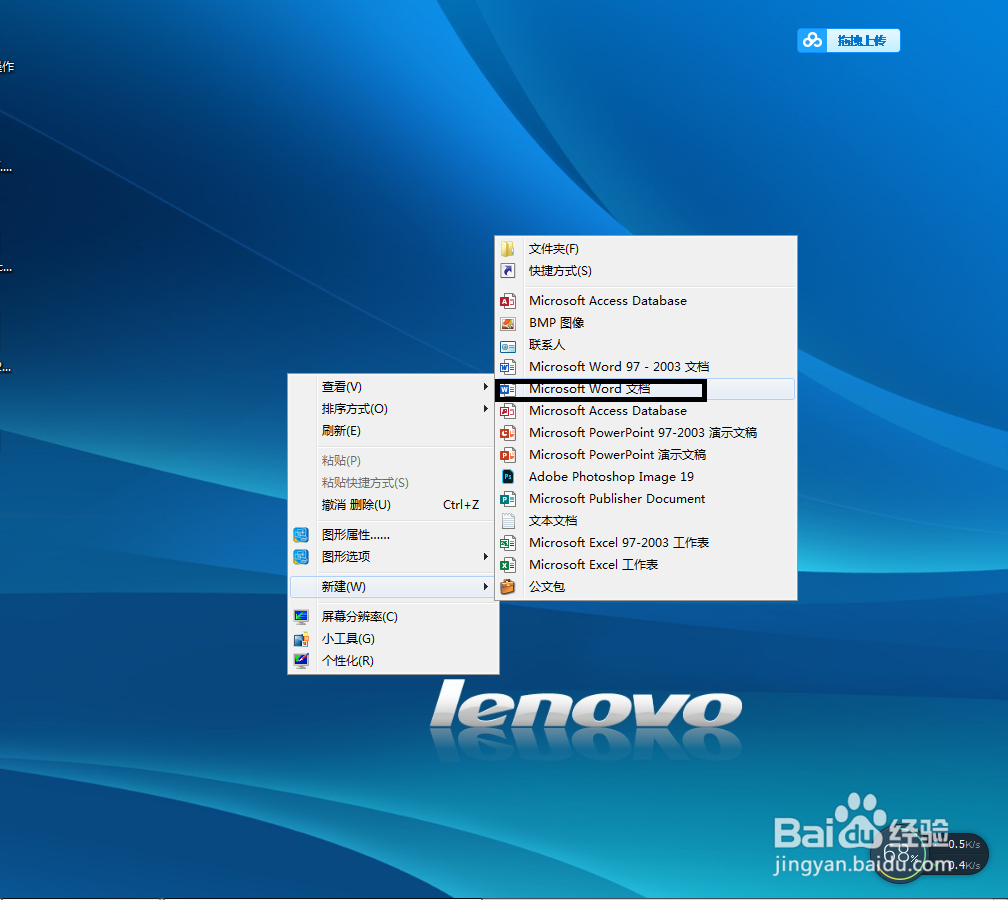
Task: Select Microsoft Word 97 - 2003 文档
Action: tap(645, 367)
